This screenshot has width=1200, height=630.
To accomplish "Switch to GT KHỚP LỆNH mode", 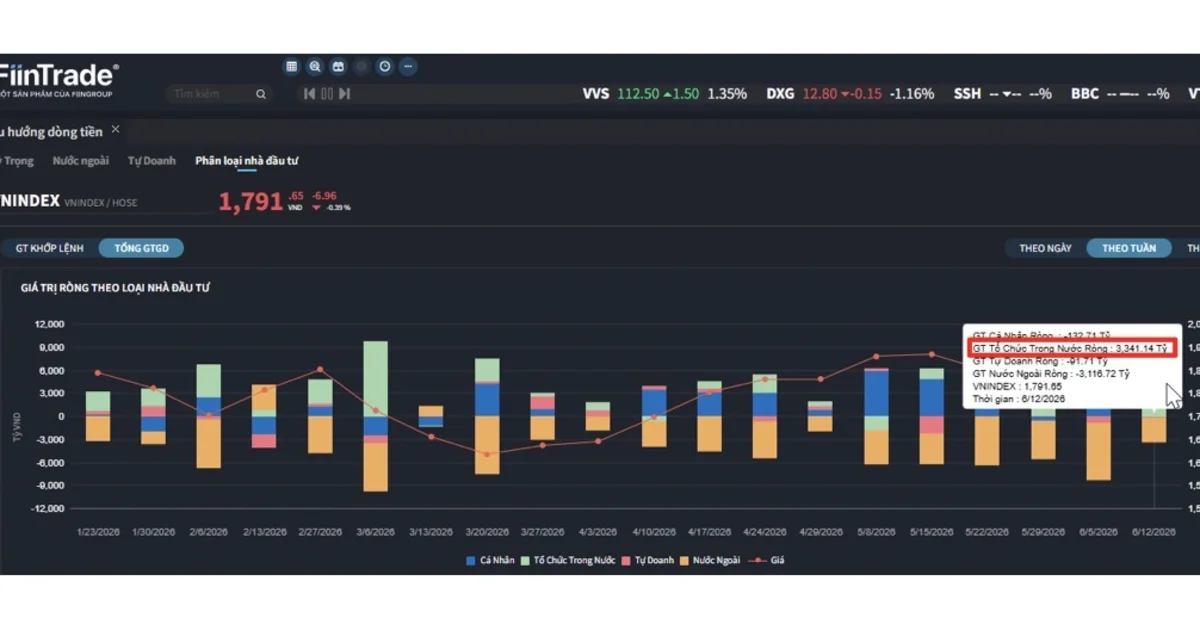I will click(50, 248).
